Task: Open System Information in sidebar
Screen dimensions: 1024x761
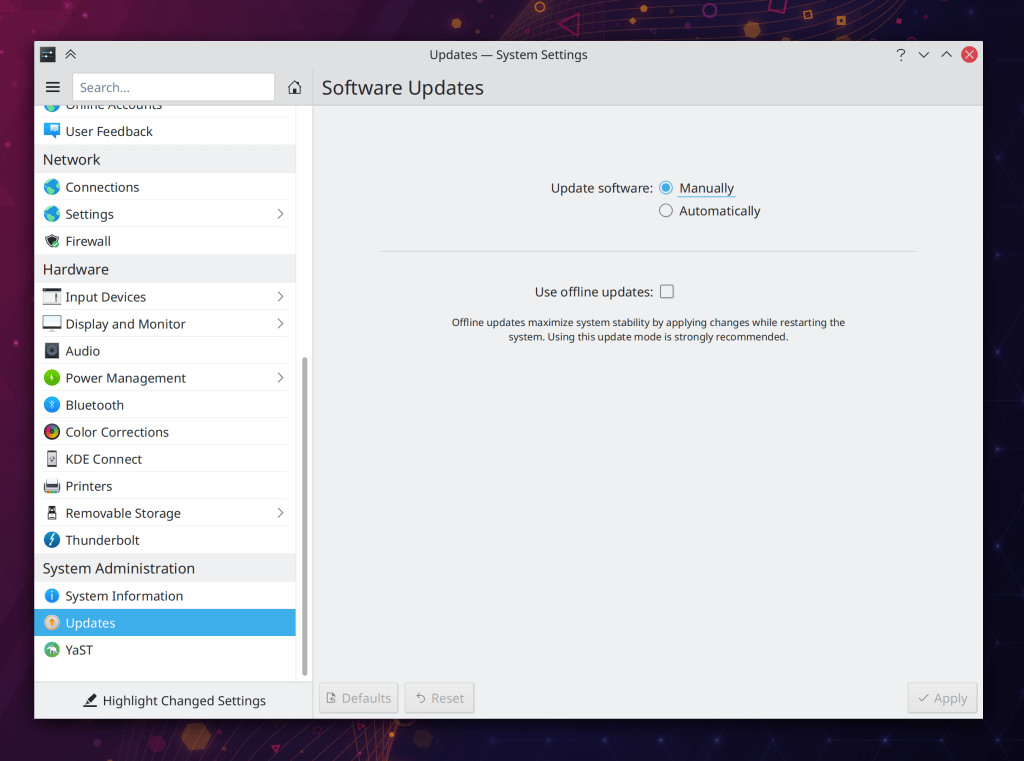Action: pyautogui.click(x=124, y=596)
